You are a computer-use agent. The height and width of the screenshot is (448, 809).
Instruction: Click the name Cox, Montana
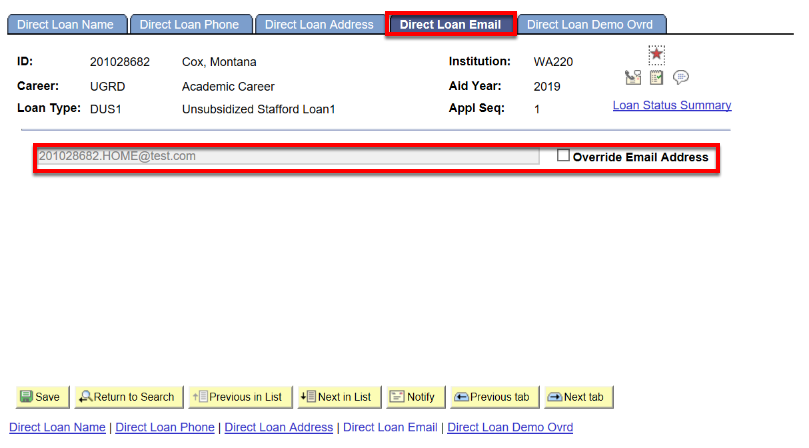point(219,62)
